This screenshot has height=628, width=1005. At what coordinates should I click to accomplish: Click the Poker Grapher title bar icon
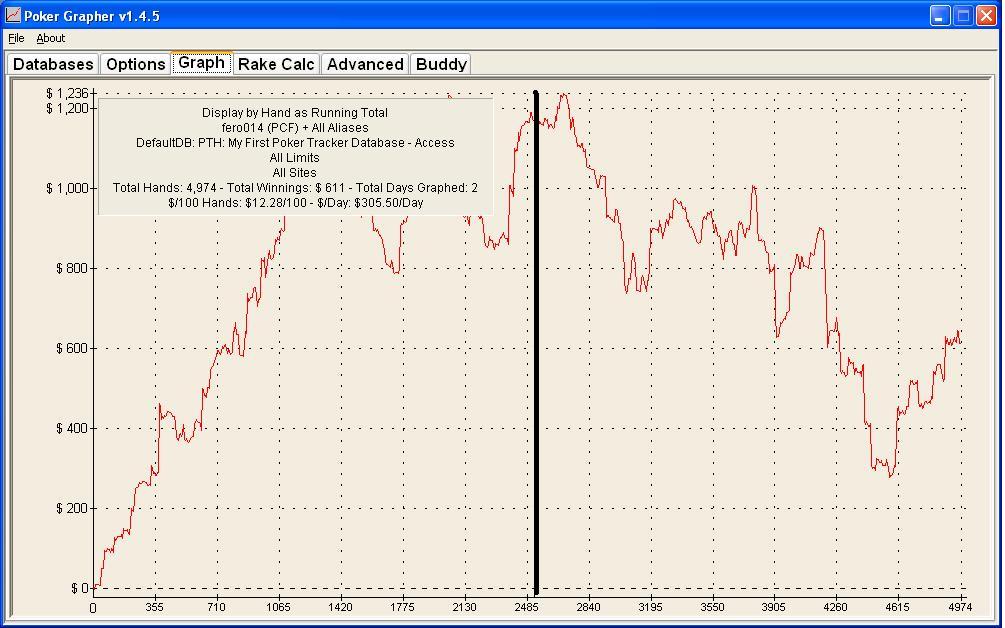click(x=12, y=15)
